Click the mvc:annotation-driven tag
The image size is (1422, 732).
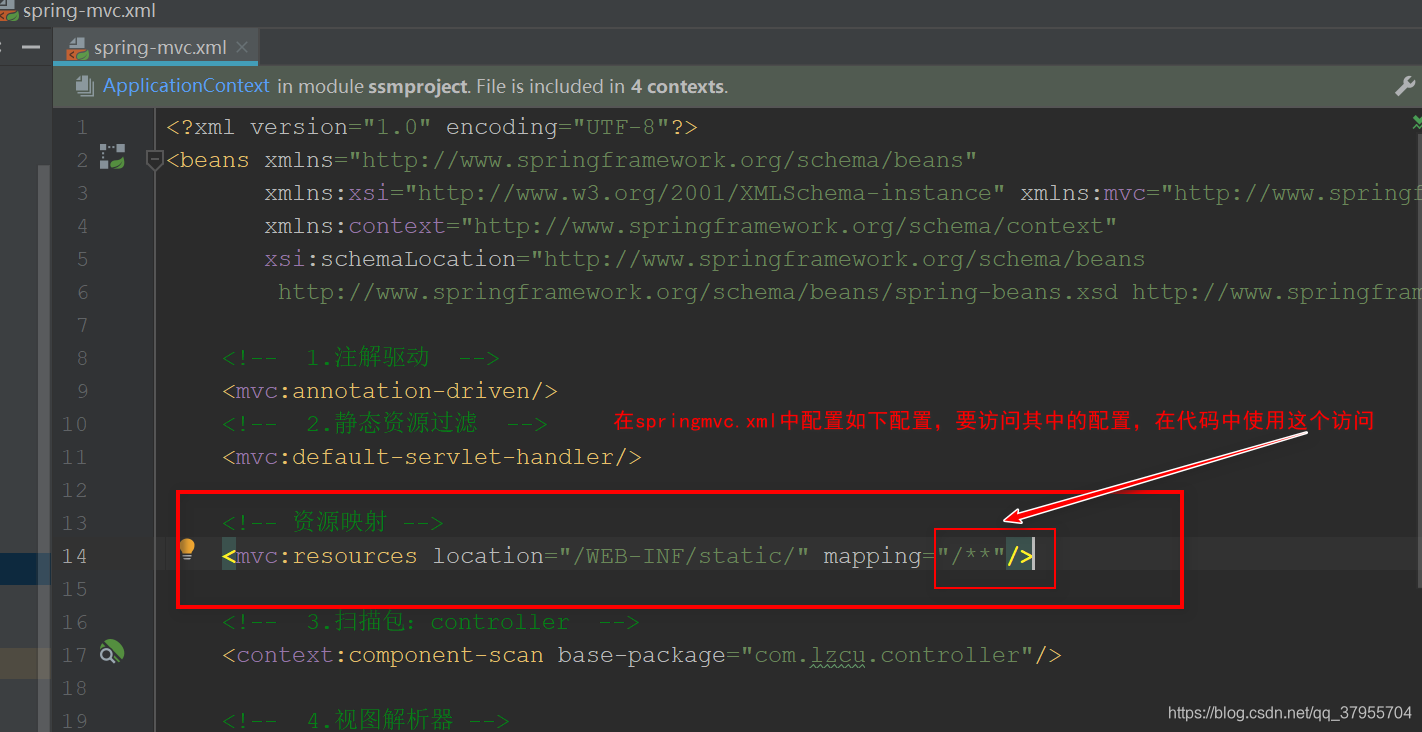tap(390, 391)
